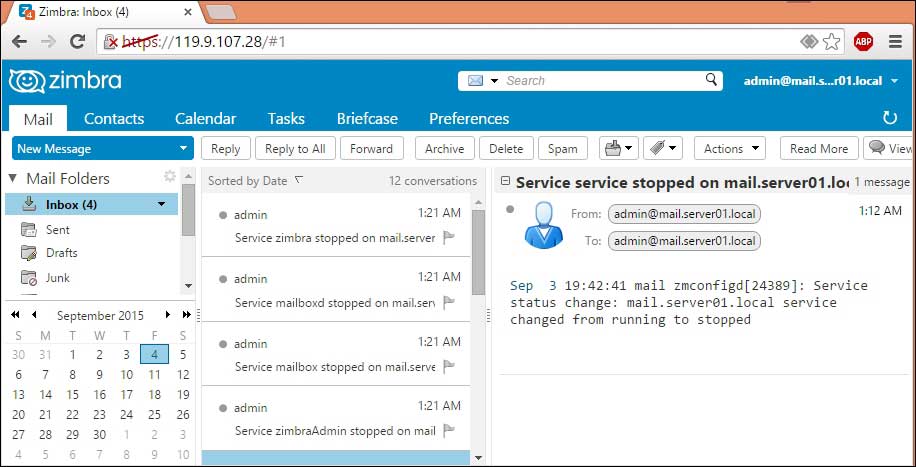
Task: Switch to the Mail tab
Action: click(38, 119)
